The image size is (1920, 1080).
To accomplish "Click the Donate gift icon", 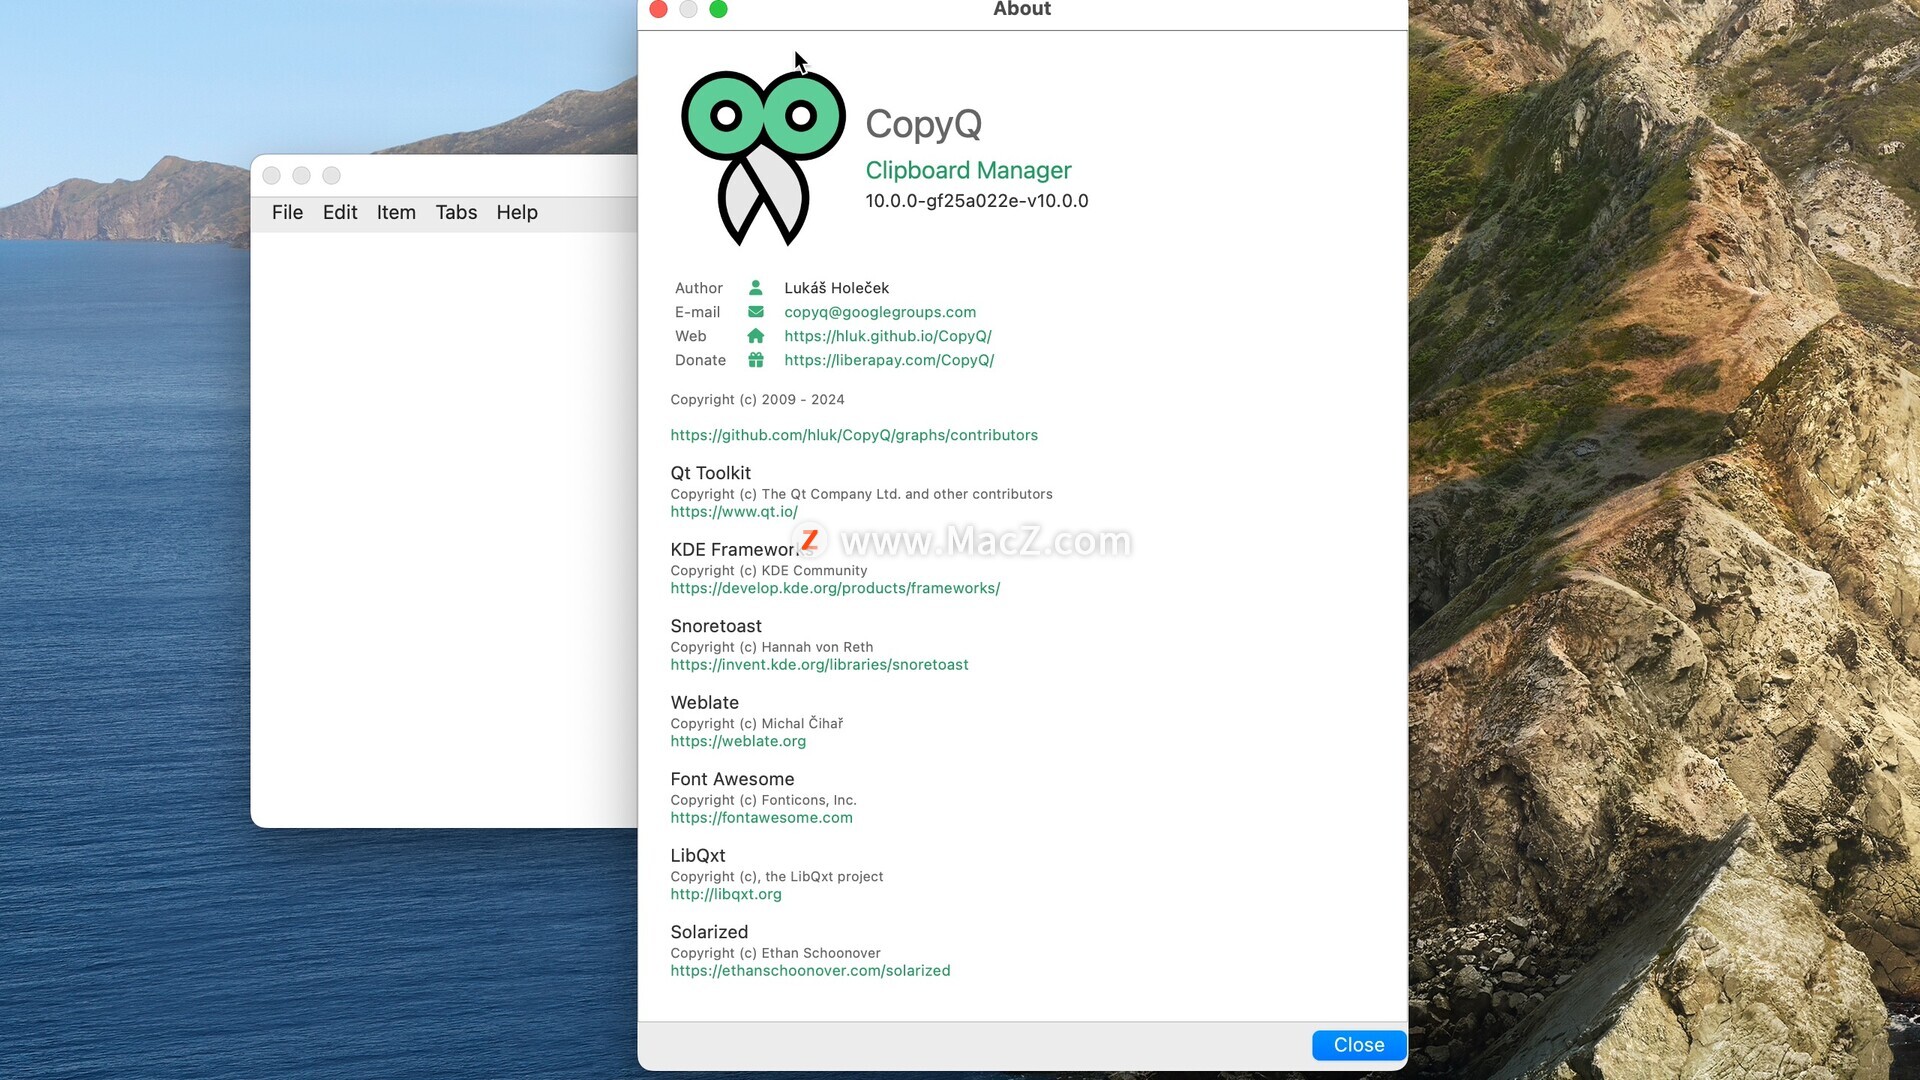I will [756, 360].
